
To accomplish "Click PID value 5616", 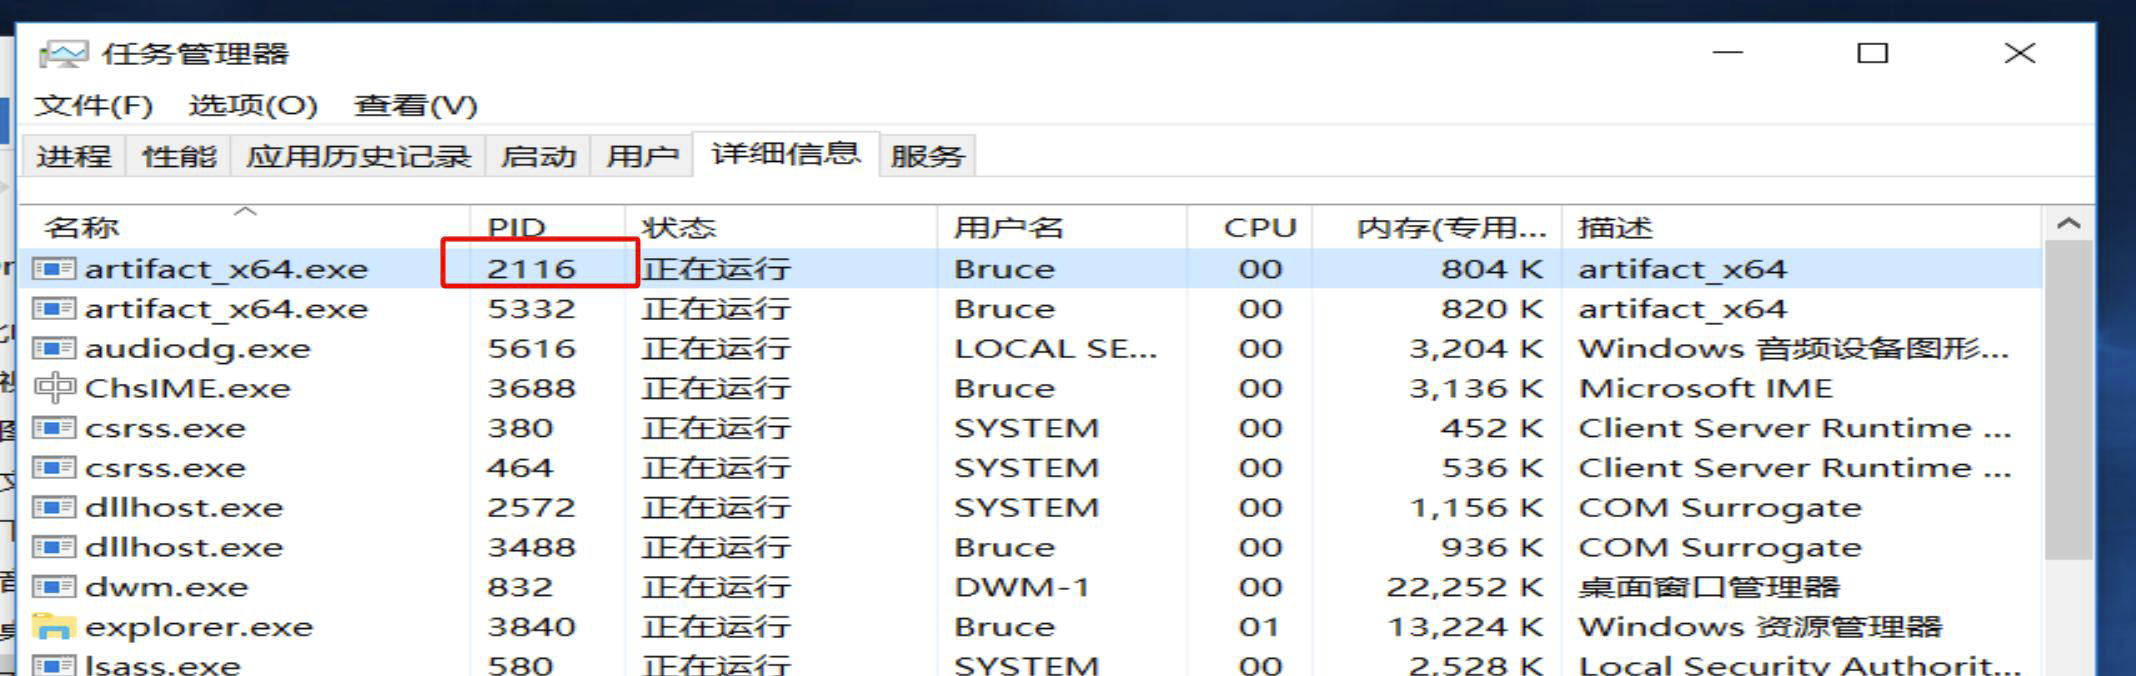I will tap(531, 349).
